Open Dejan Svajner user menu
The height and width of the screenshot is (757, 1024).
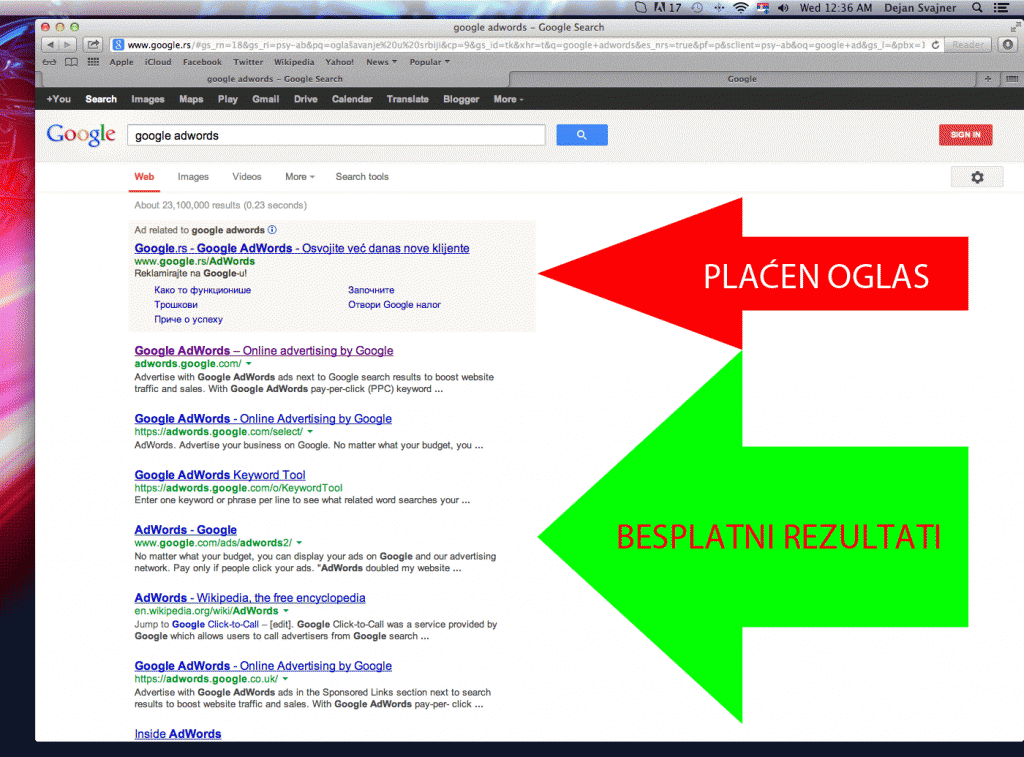(x=920, y=8)
